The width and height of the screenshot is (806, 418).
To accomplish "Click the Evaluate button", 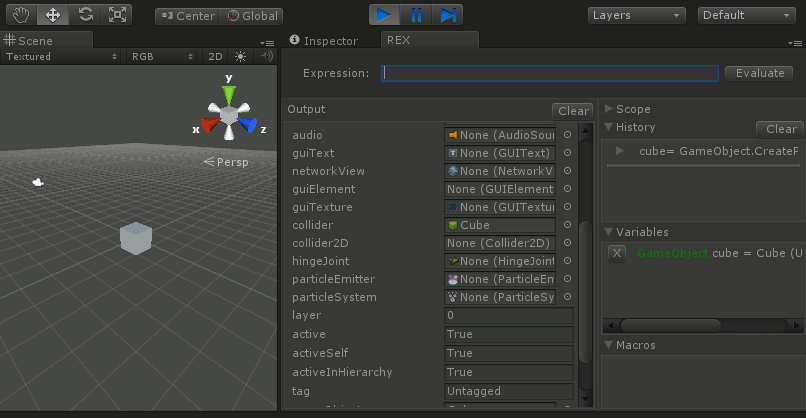I will point(759,74).
